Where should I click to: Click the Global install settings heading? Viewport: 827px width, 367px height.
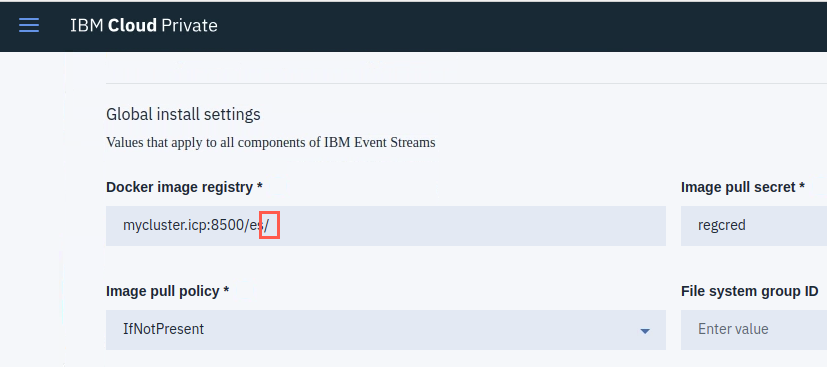click(x=183, y=114)
